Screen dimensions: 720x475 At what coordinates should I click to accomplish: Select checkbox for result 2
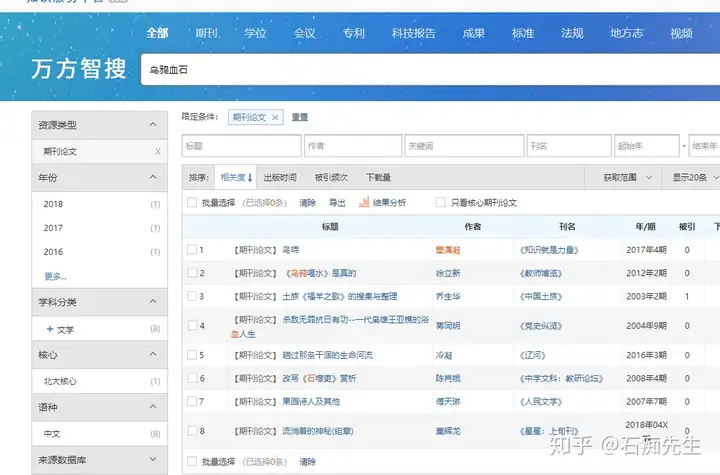(x=192, y=273)
